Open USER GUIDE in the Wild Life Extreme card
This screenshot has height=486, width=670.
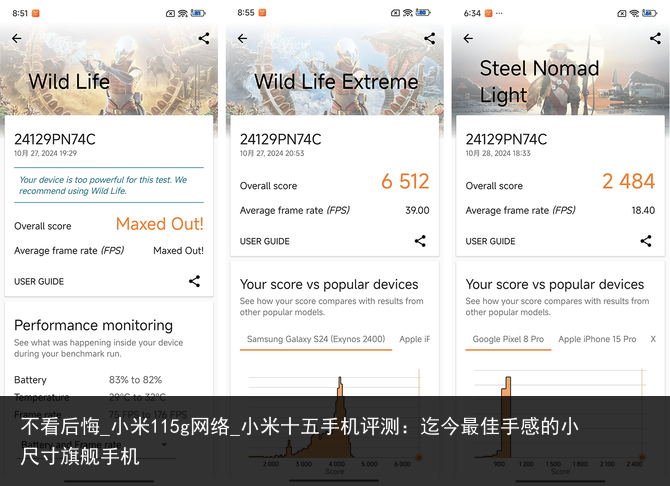(x=264, y=242)
